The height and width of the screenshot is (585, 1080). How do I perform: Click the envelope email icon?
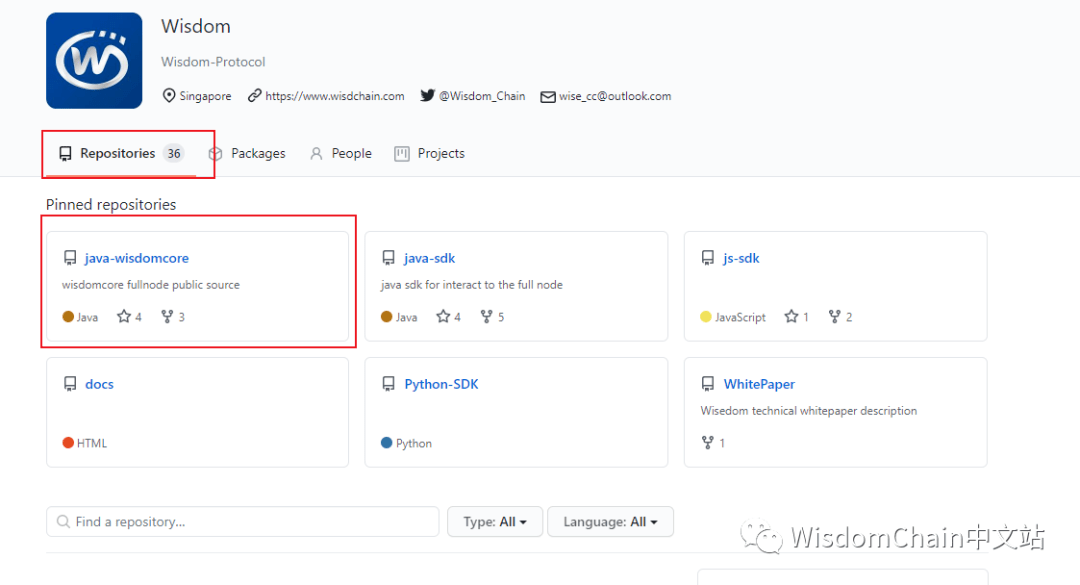(x=548, y=96)
